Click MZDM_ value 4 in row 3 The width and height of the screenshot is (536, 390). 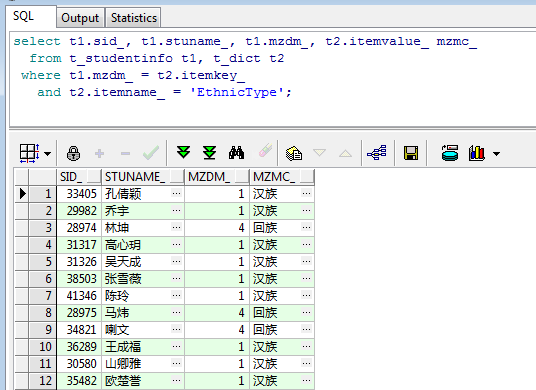pyautogui.click(x=241, y=228)
